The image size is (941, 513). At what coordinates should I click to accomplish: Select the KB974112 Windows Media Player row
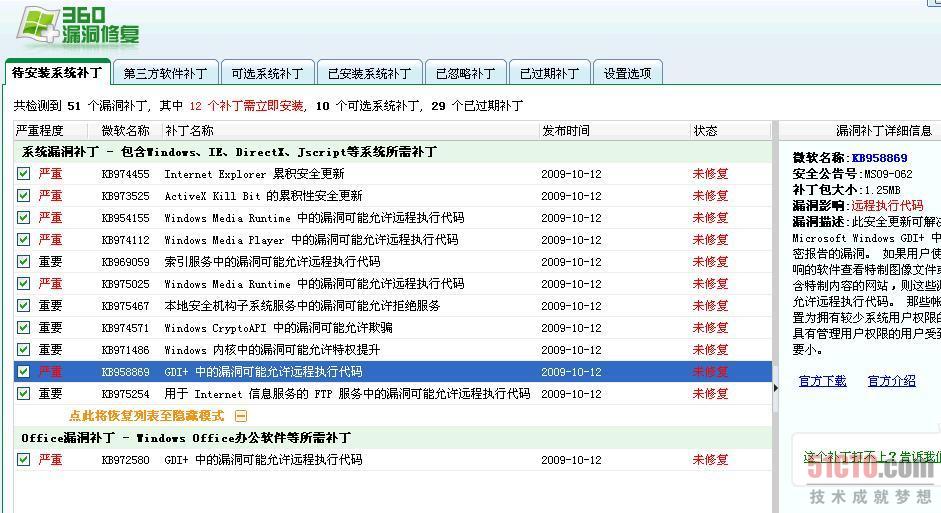click(x=393, y=240)
